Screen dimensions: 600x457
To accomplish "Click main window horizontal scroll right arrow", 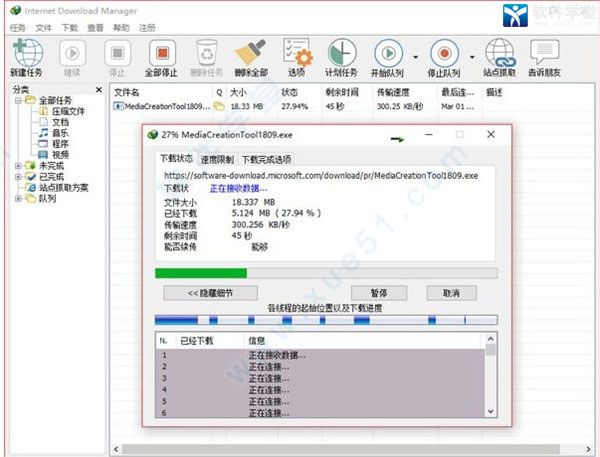I will (588, 449).
